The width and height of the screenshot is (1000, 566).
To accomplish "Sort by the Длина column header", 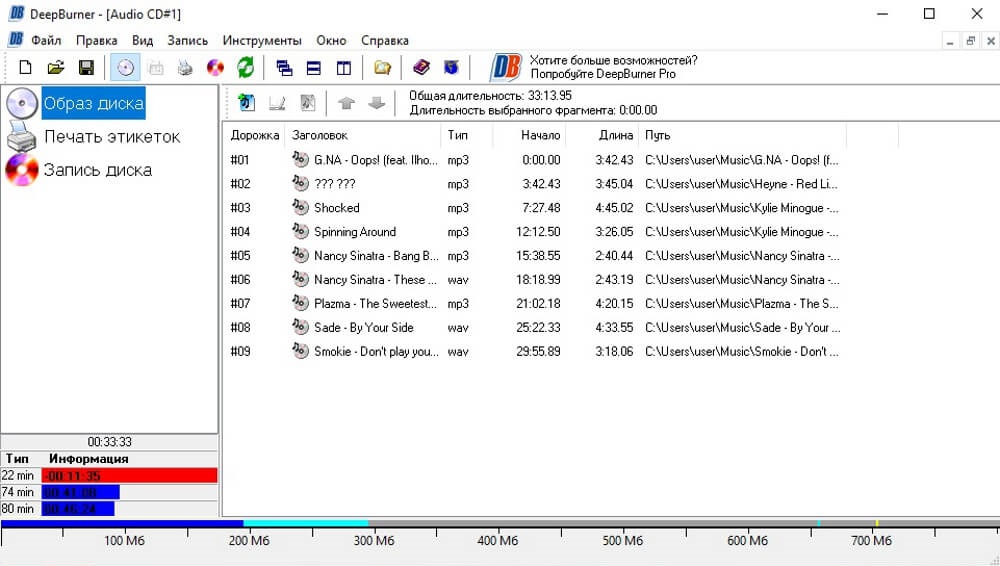I will (602, 135).
